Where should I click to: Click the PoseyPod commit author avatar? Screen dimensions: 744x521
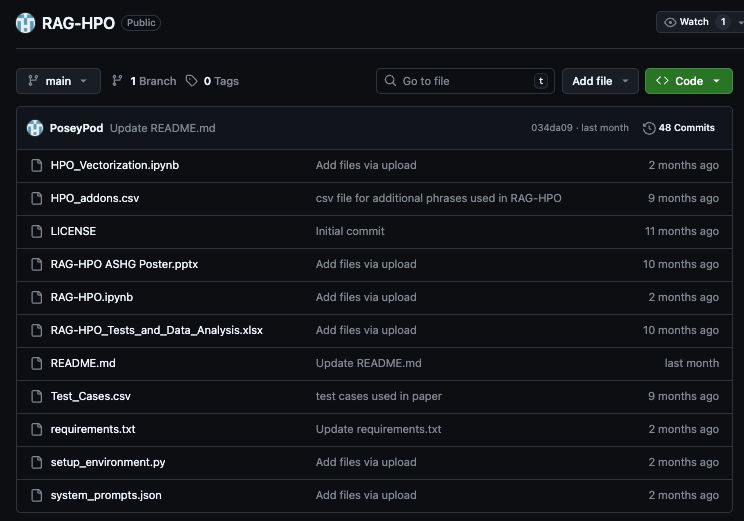[35, 128]
